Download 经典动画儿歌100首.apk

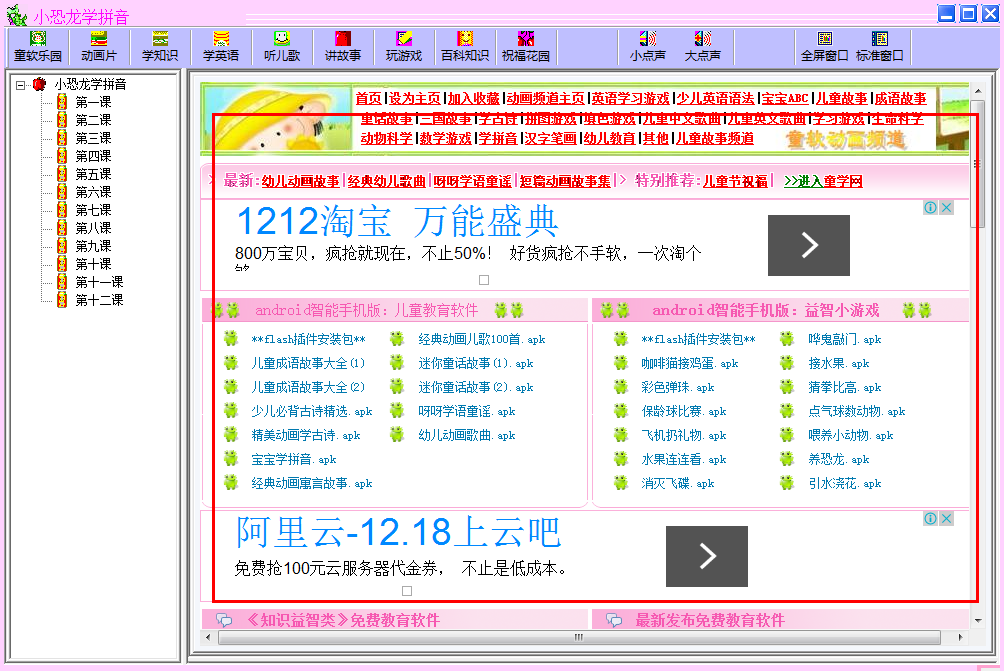[x=482, y=339]
